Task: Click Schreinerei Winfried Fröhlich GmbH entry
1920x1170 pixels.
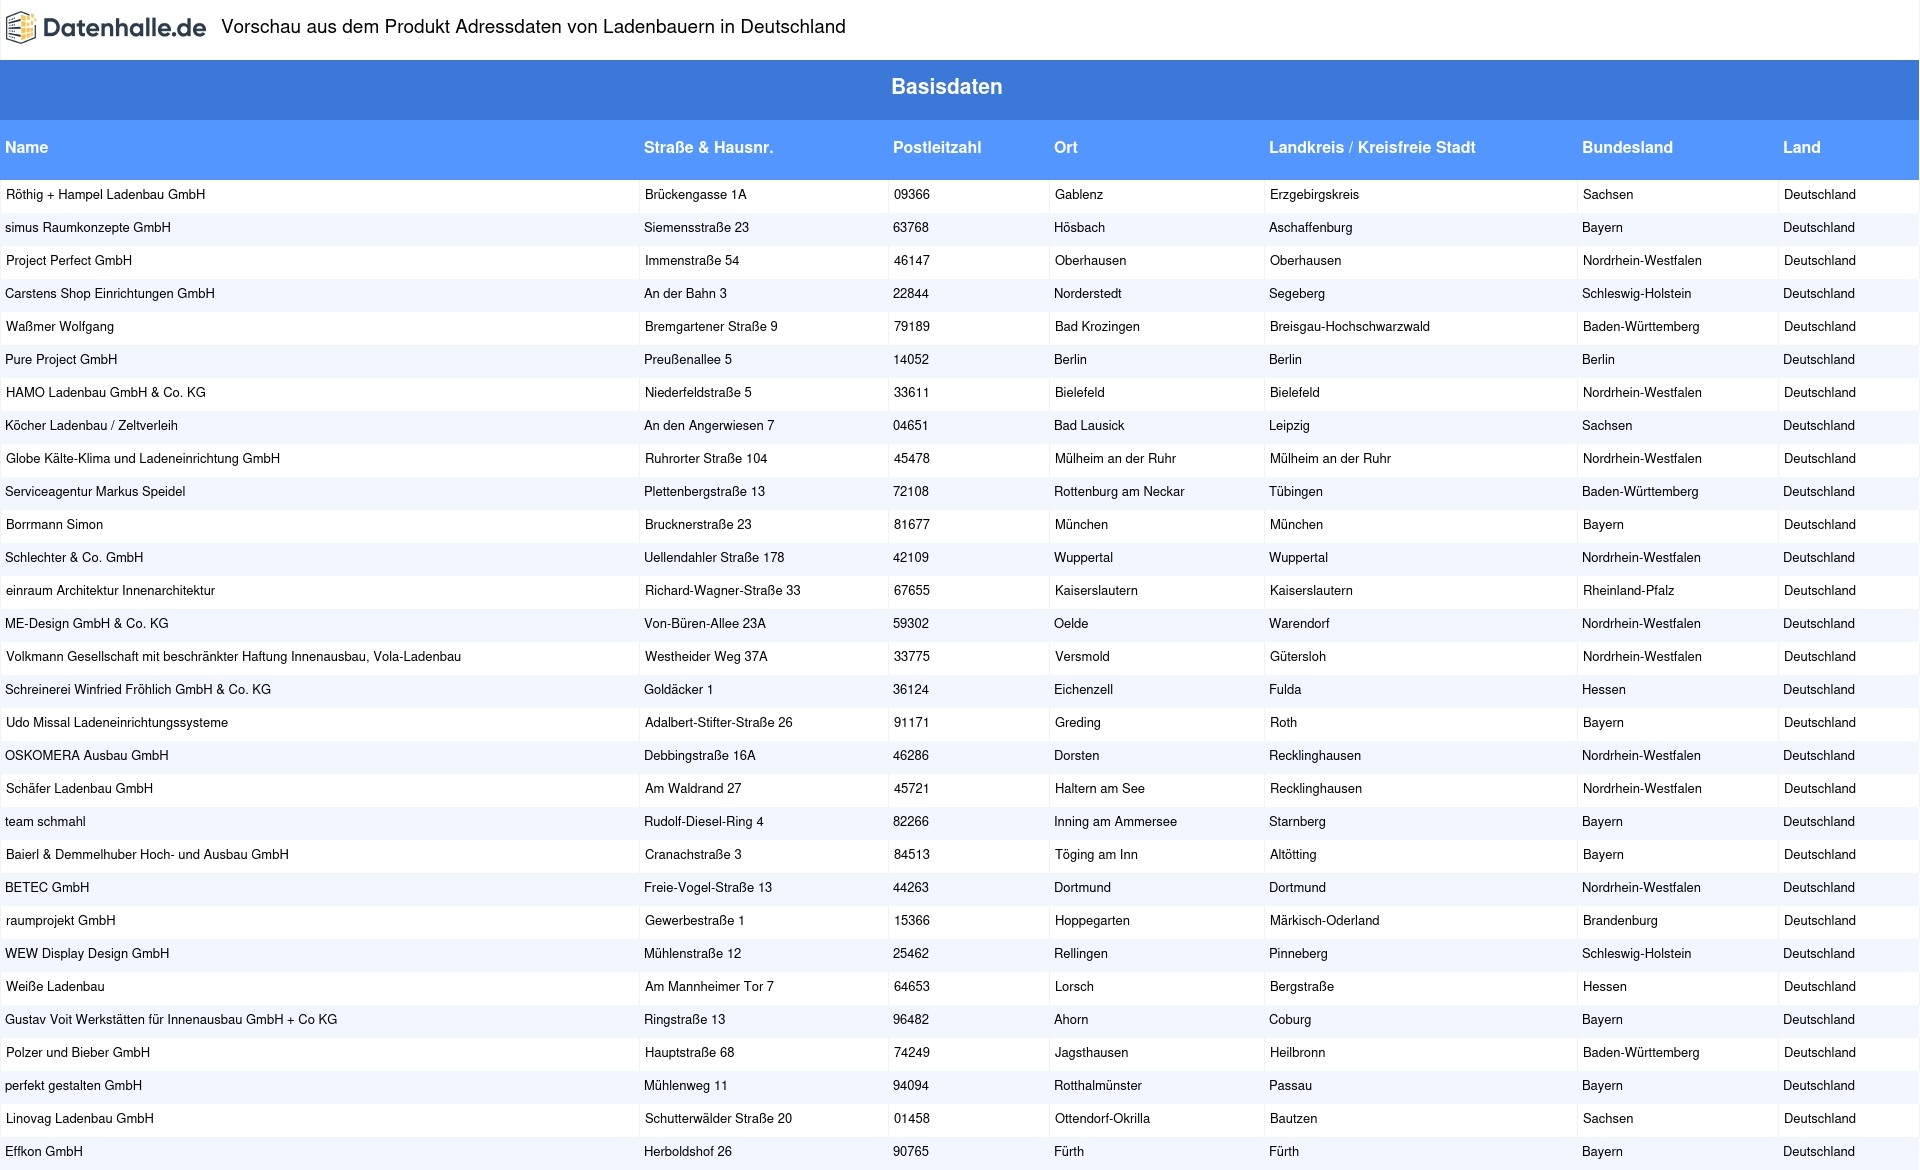Action: click(138, 689)
